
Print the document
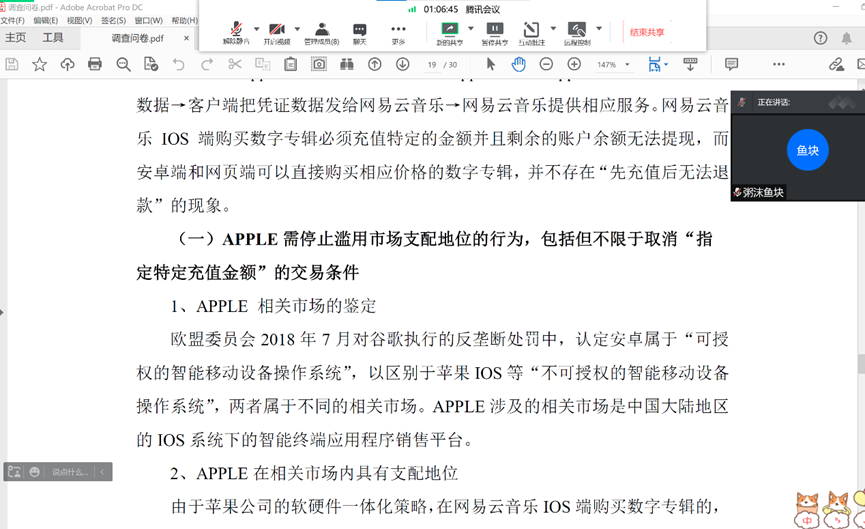pyautogui.click(x=95, y=65)
